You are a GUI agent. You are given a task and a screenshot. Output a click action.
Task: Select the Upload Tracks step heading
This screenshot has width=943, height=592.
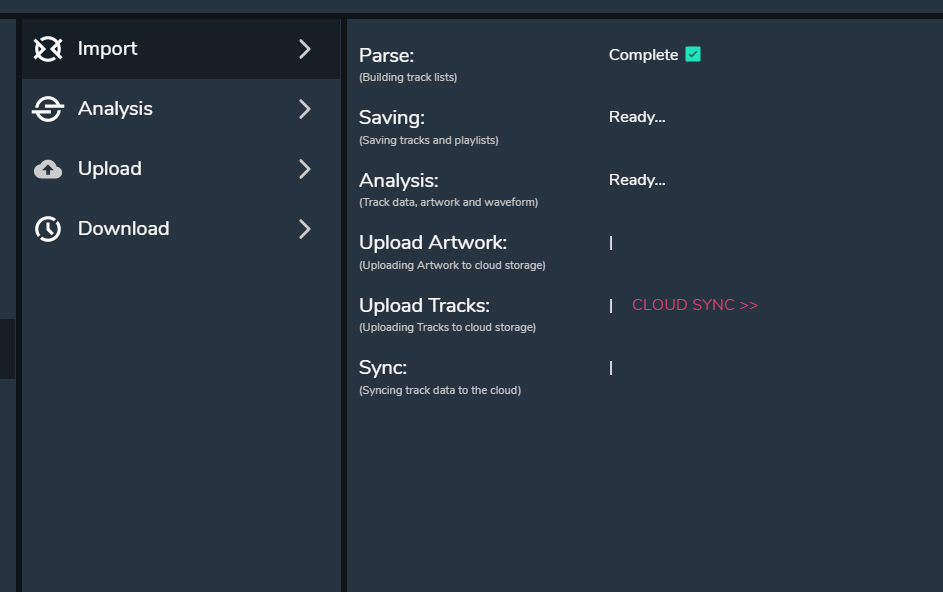click(x=424, y=305)
